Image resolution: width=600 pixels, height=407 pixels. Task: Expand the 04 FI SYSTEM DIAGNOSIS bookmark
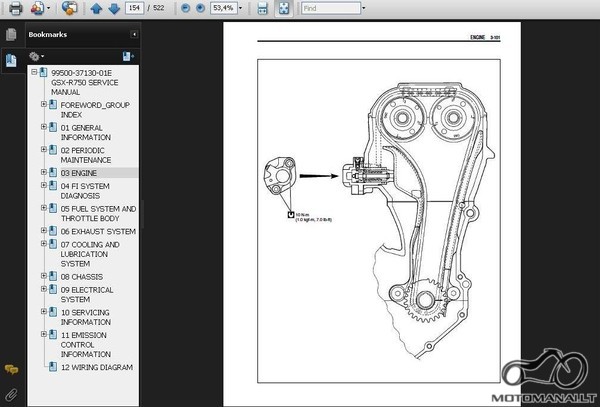point(44,185)
